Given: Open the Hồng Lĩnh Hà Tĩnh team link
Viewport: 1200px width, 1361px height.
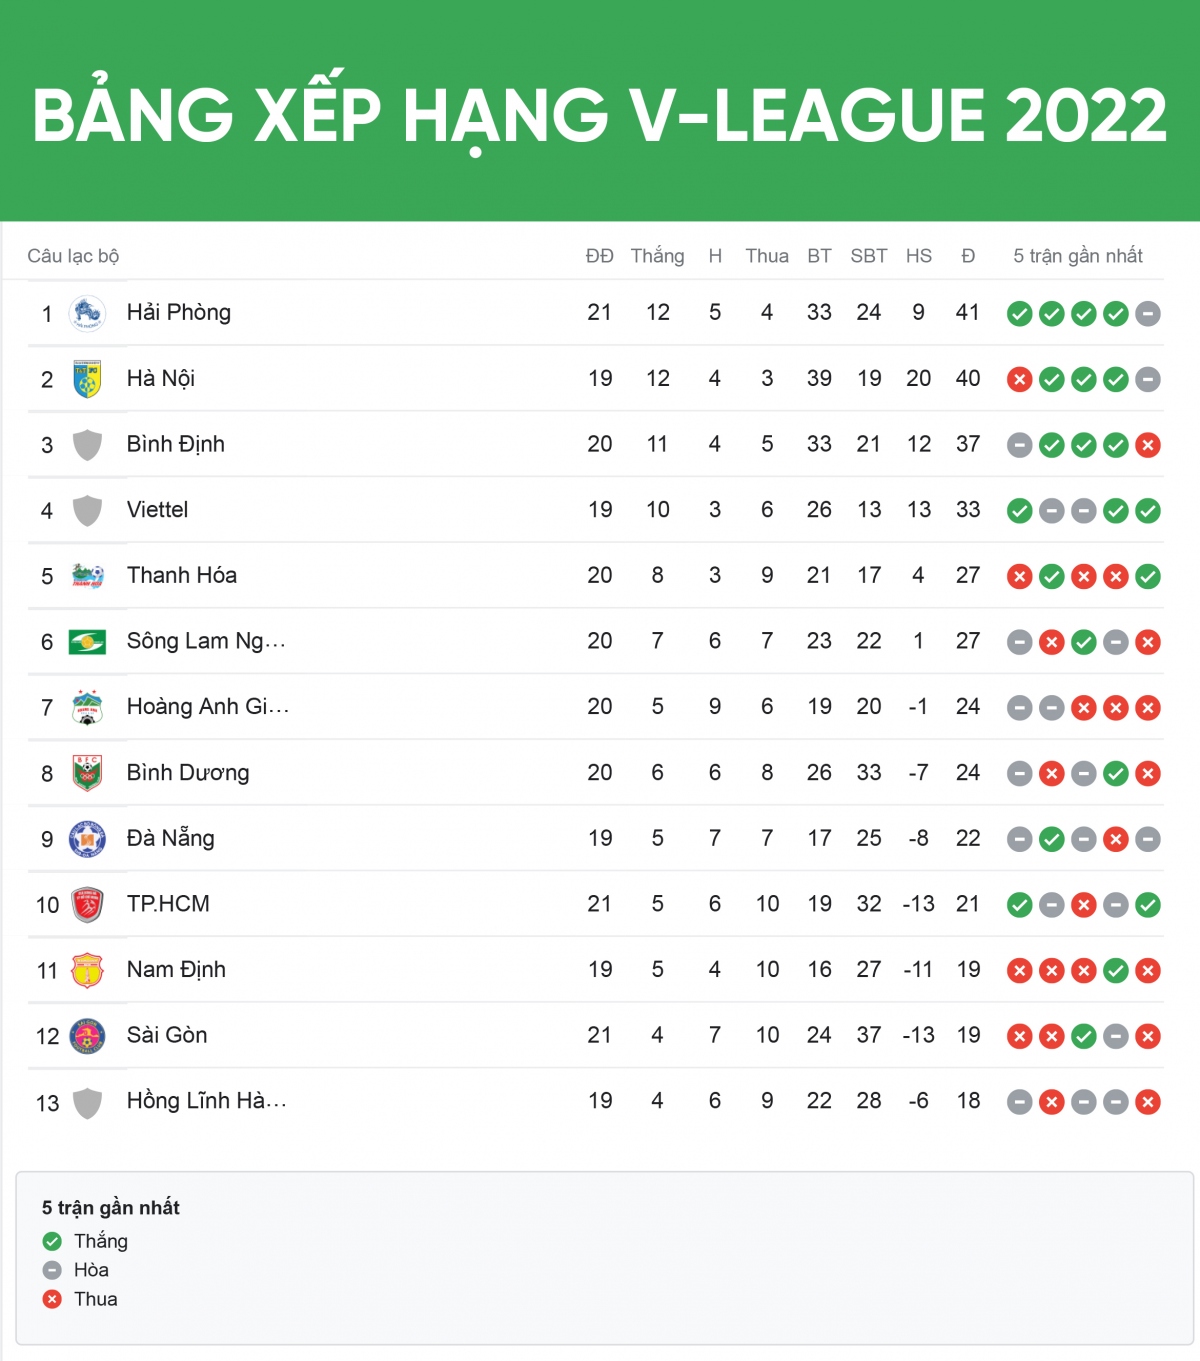Looking at the screenshot, I should [x=207, y=1101].
